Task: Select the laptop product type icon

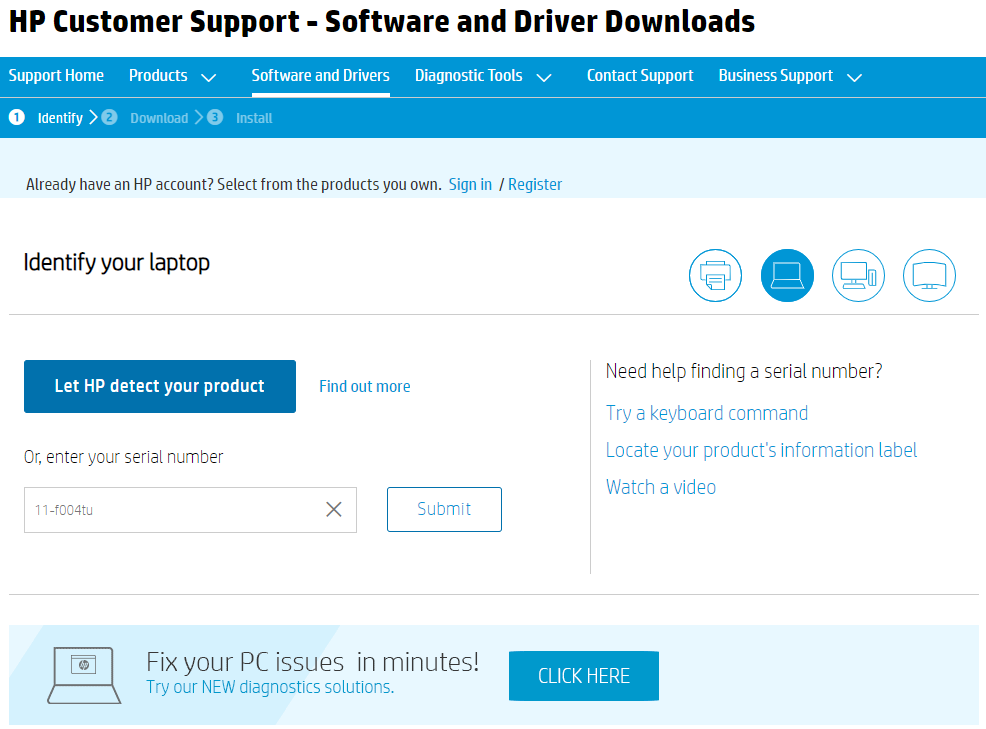Action: pos(787,275)
